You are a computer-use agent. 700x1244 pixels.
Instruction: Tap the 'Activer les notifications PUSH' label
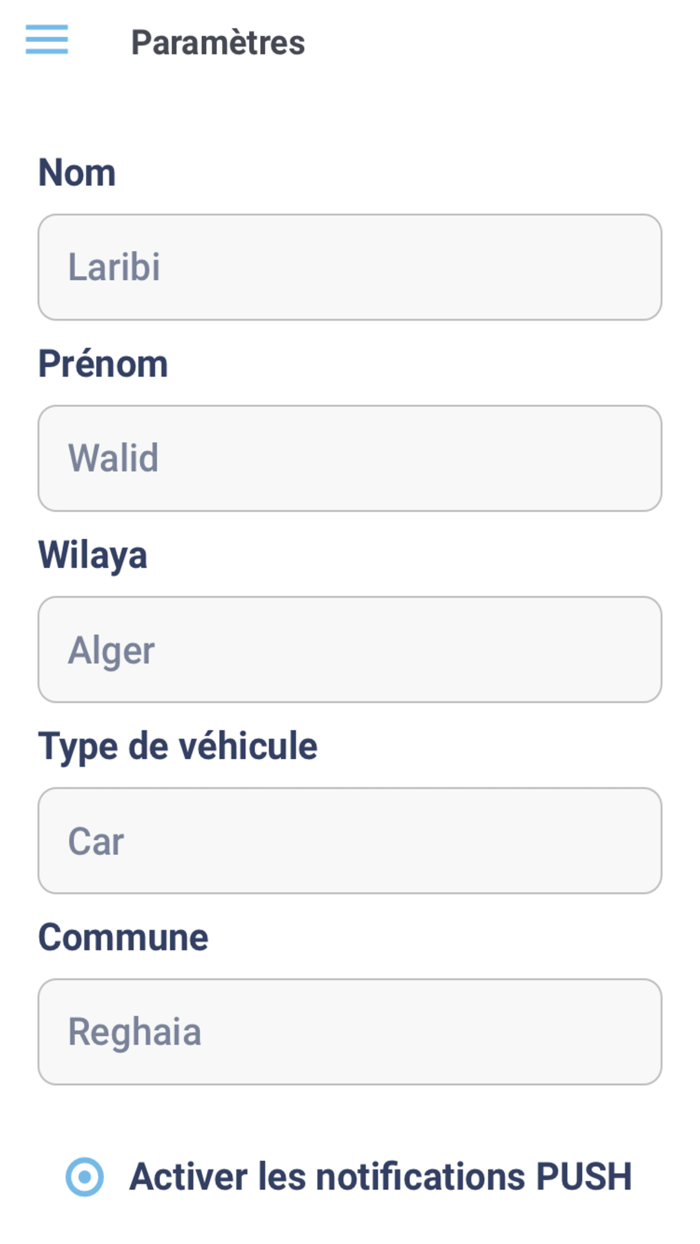(380, 1177)
